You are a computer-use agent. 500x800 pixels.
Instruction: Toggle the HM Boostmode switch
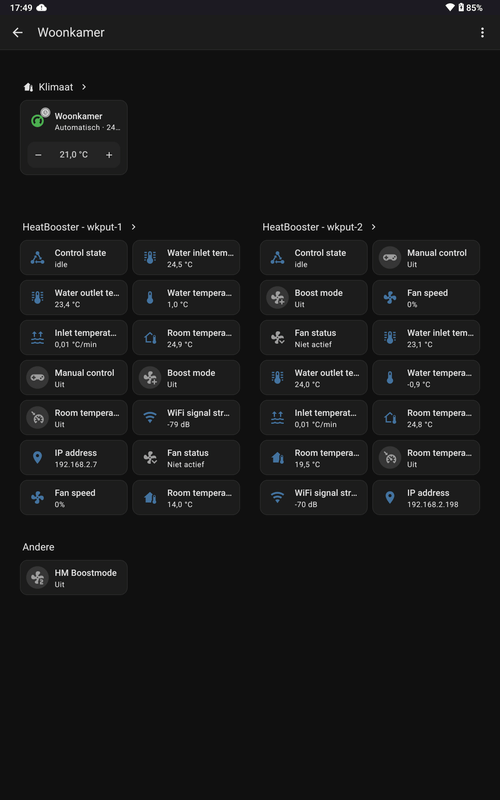(x=37, y=578)
